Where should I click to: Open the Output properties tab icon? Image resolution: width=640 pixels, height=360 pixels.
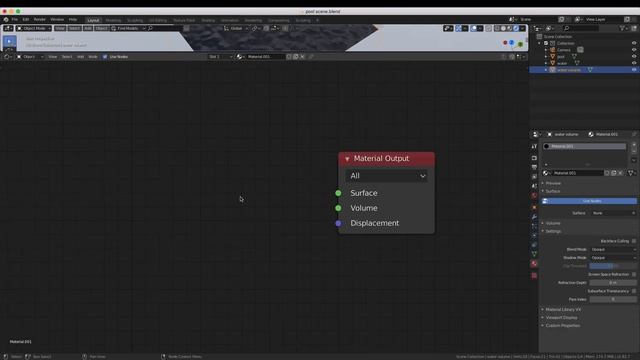coord(534,167)
